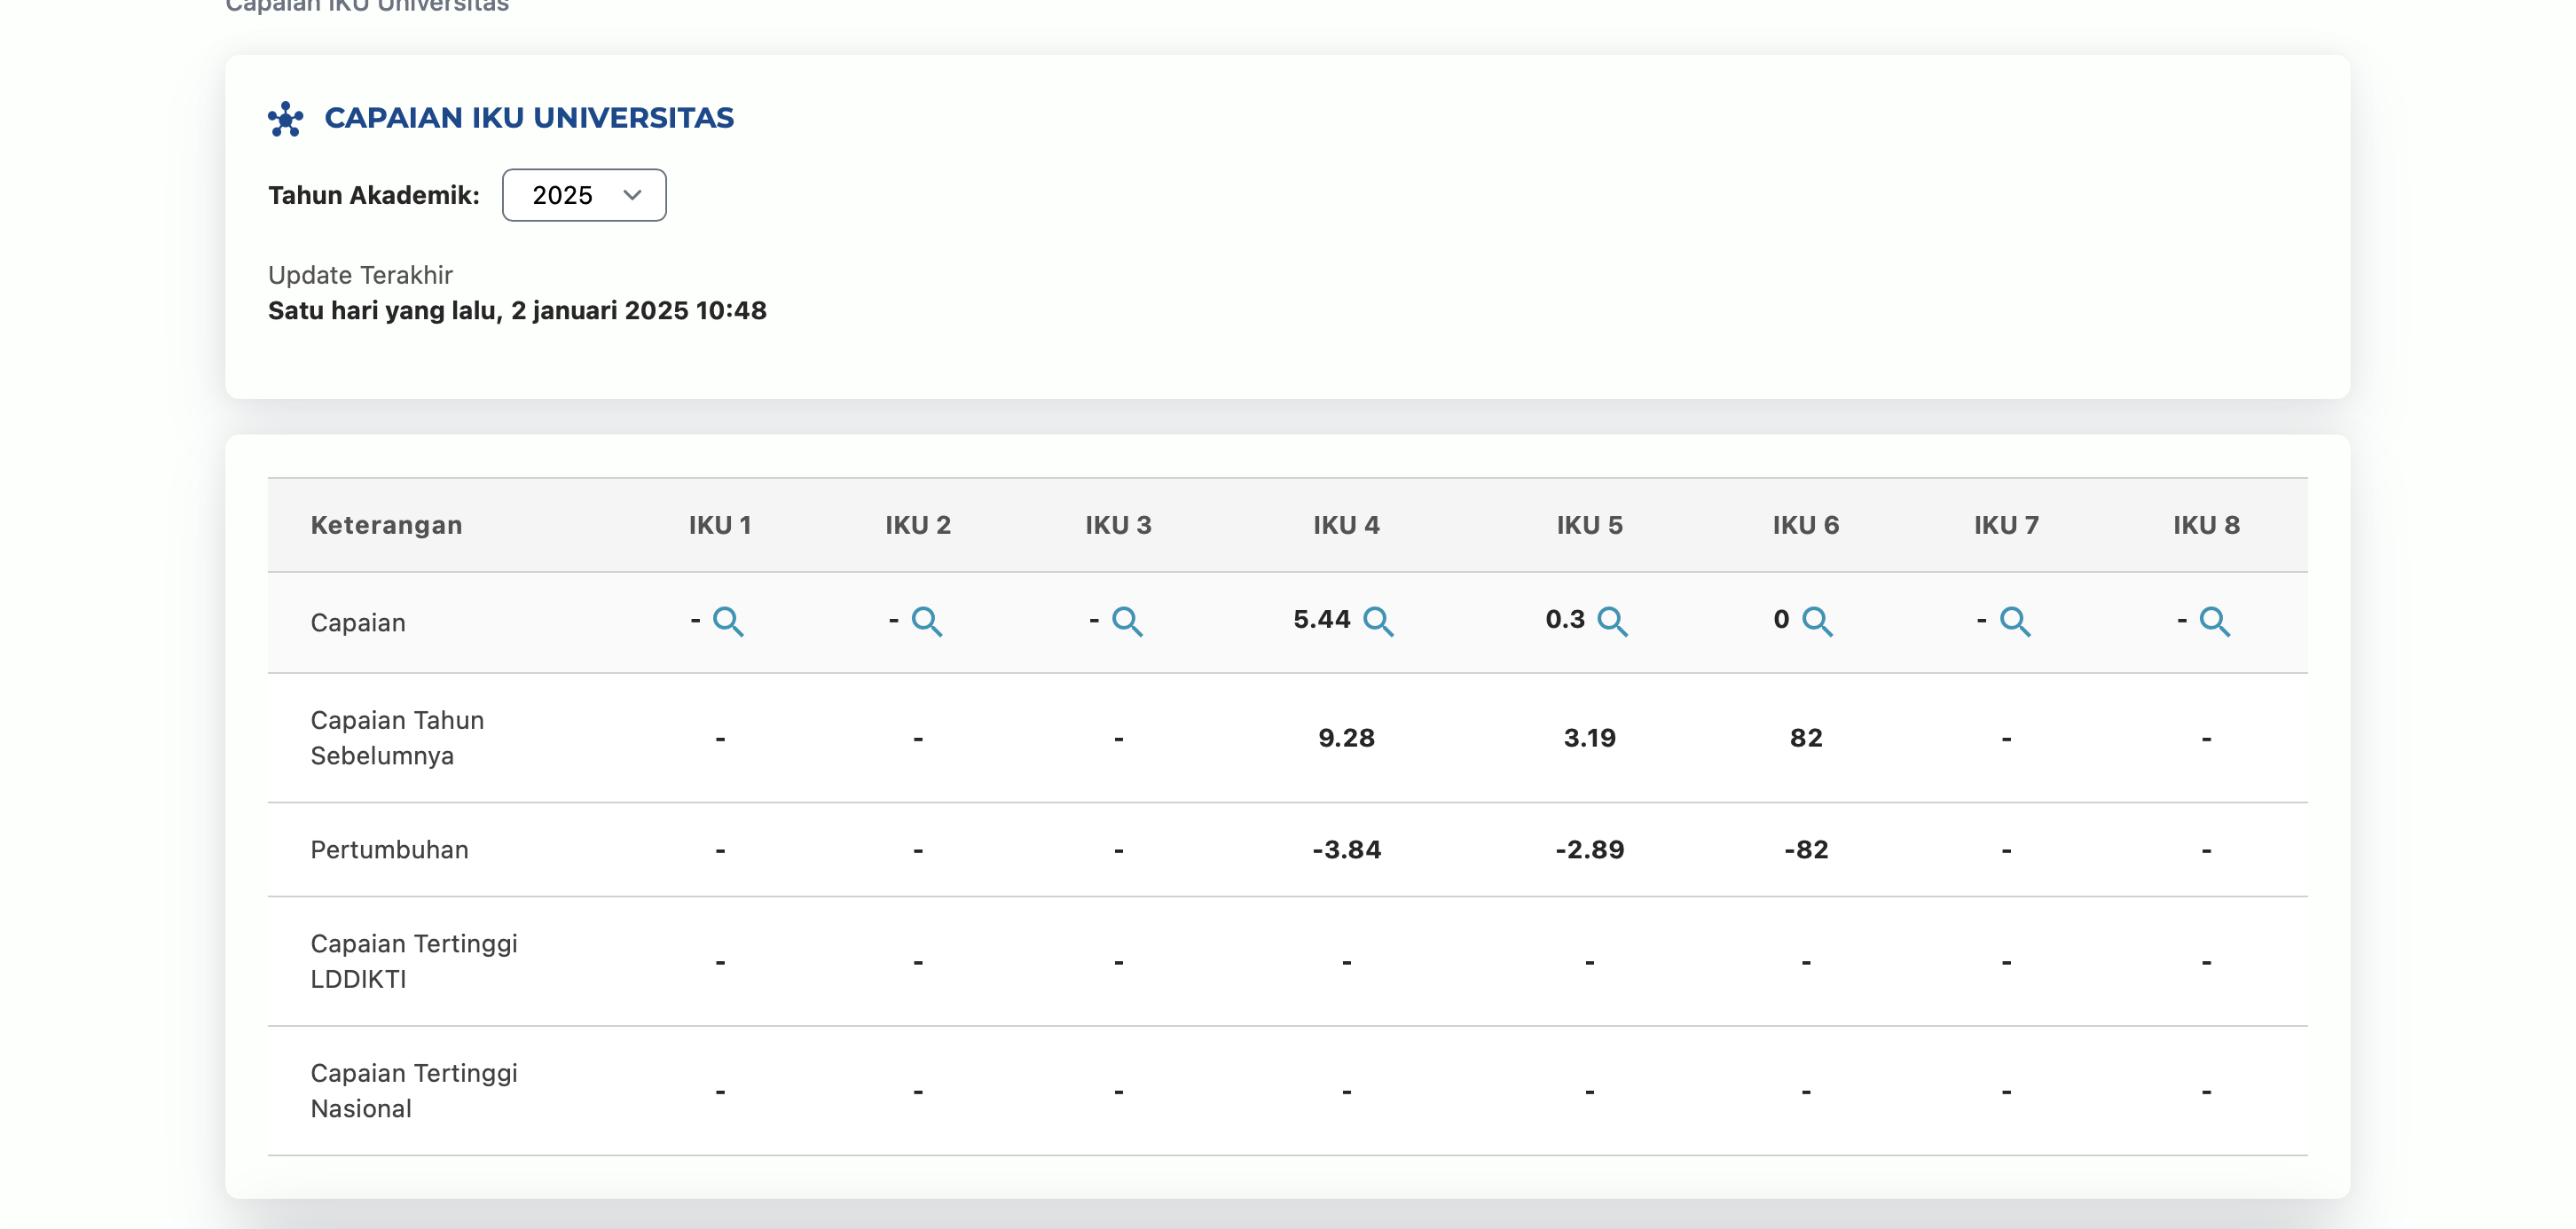Click the Capaian IKU Universitas breadcrumb
Screen dimensions: 2576x1229
click(367, 6)
